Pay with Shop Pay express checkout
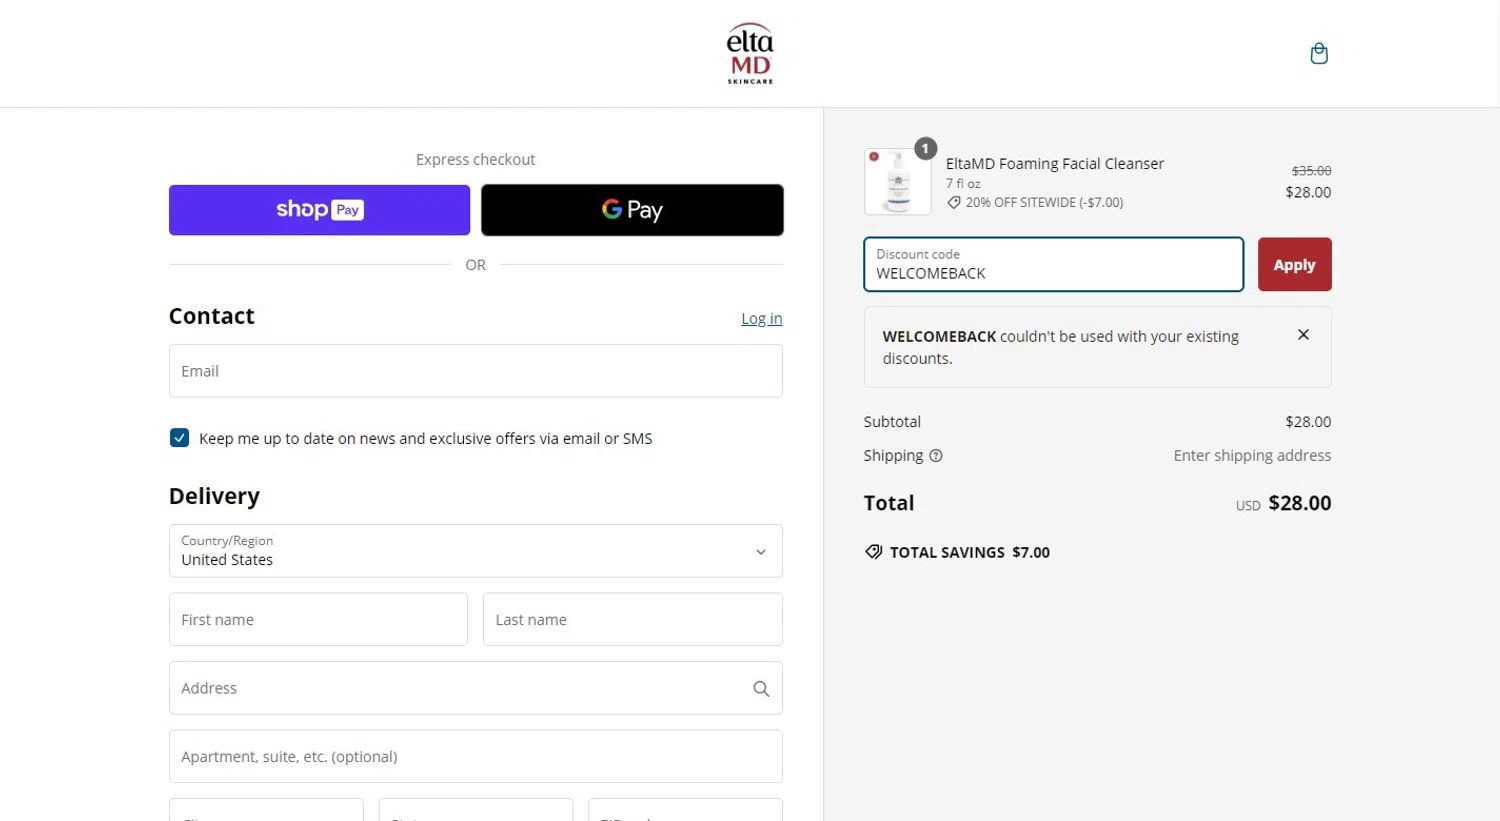The height and width of the screenshot is (821, 1500). tap(319, 210)
